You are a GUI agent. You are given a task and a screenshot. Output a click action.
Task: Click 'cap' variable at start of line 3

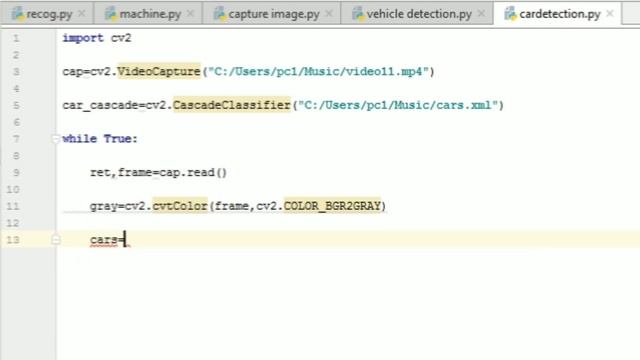click(x=73, y=72)
